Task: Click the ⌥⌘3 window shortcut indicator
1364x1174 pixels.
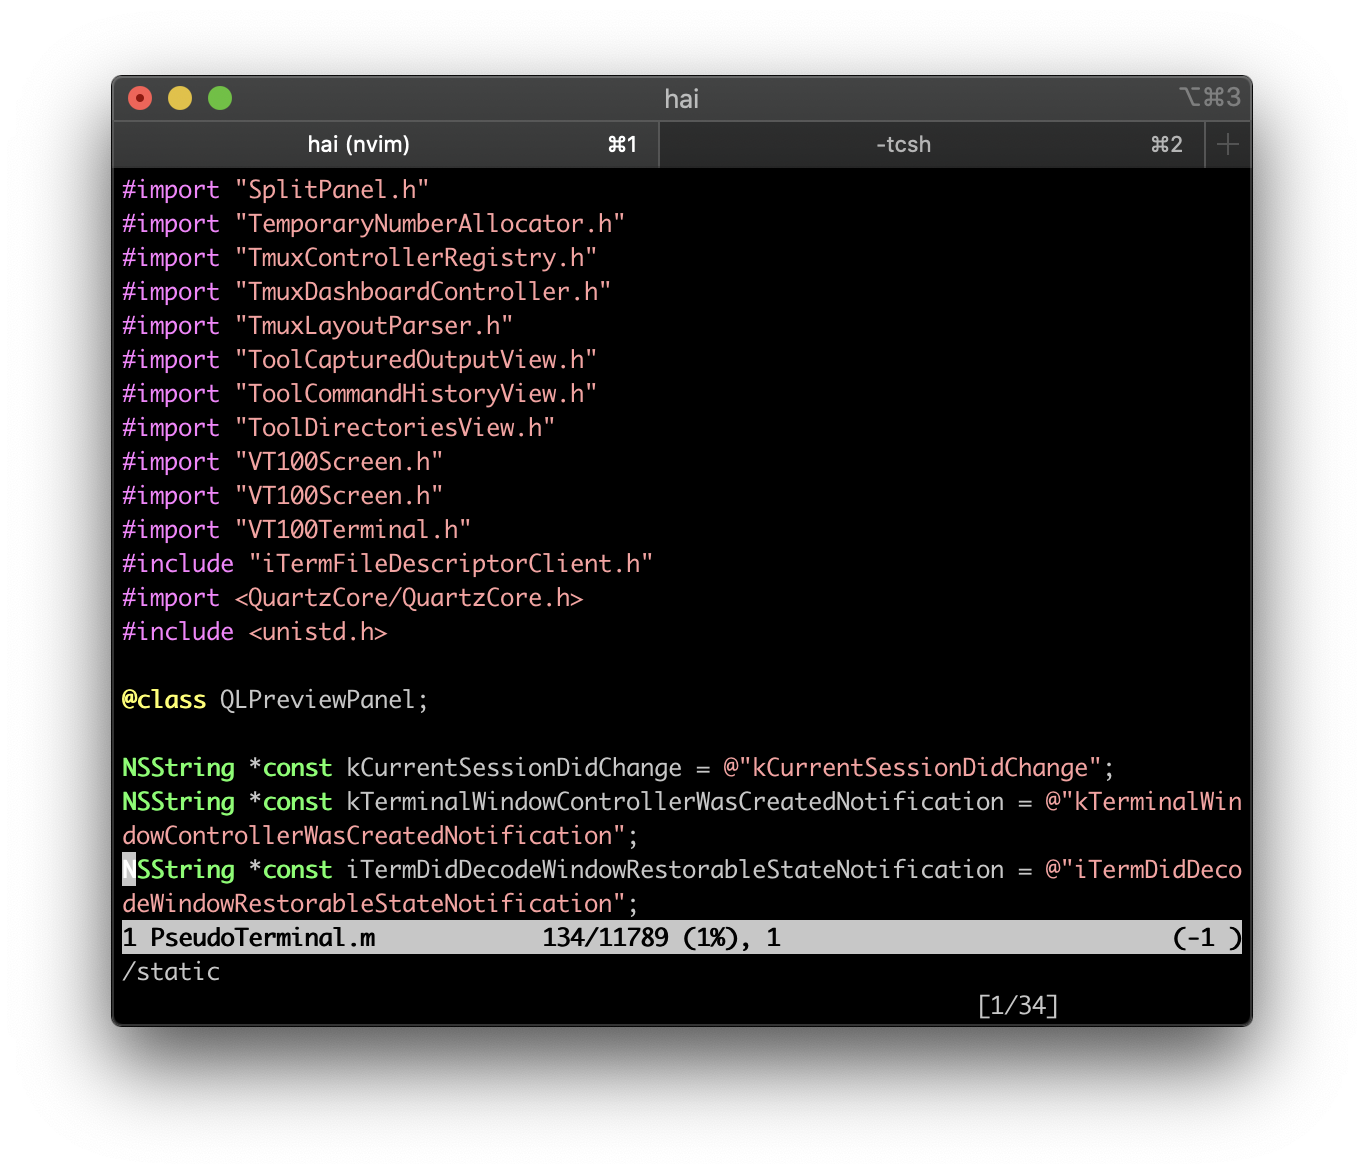Action: [1209, 97]
